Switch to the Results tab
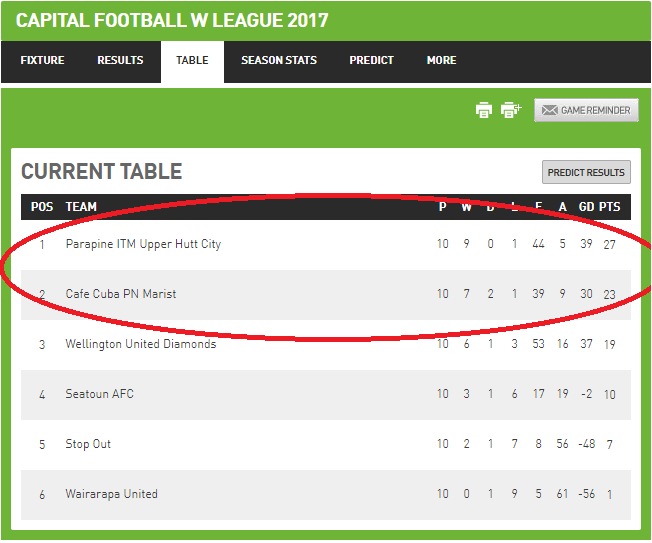Image resolution: width=652 pixels, height=543 pixels. (120, 60)
